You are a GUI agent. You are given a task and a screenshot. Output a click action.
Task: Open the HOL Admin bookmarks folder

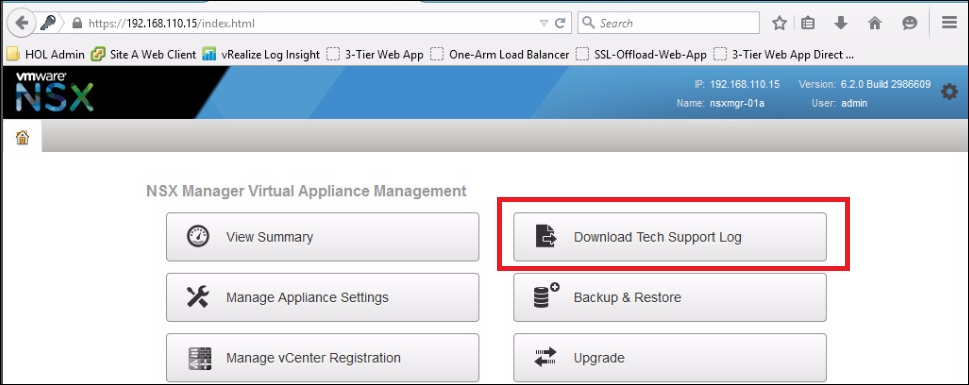(x=46, y=54)
